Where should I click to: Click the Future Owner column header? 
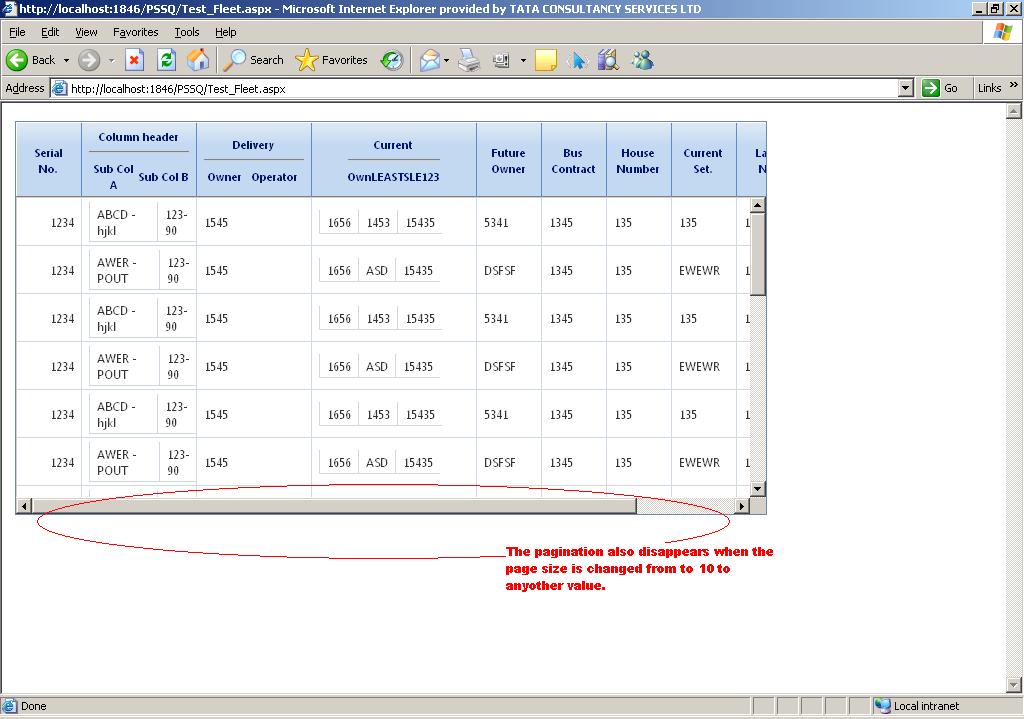pos(508,161)
